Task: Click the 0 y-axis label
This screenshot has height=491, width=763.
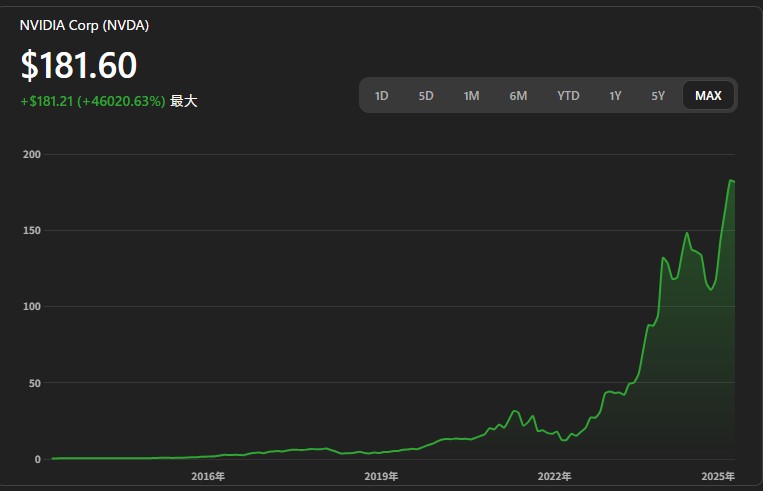Action: coord(37,459)
